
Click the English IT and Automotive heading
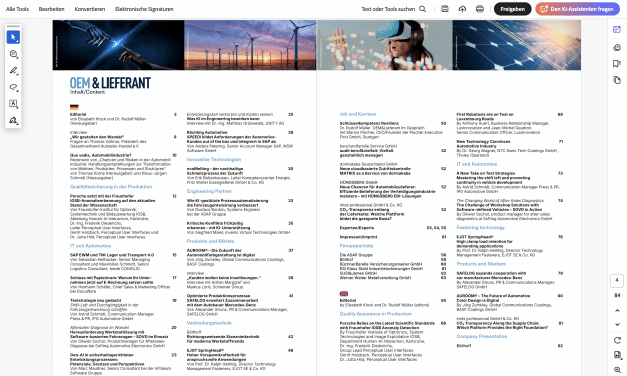click(x=477, y=164)
